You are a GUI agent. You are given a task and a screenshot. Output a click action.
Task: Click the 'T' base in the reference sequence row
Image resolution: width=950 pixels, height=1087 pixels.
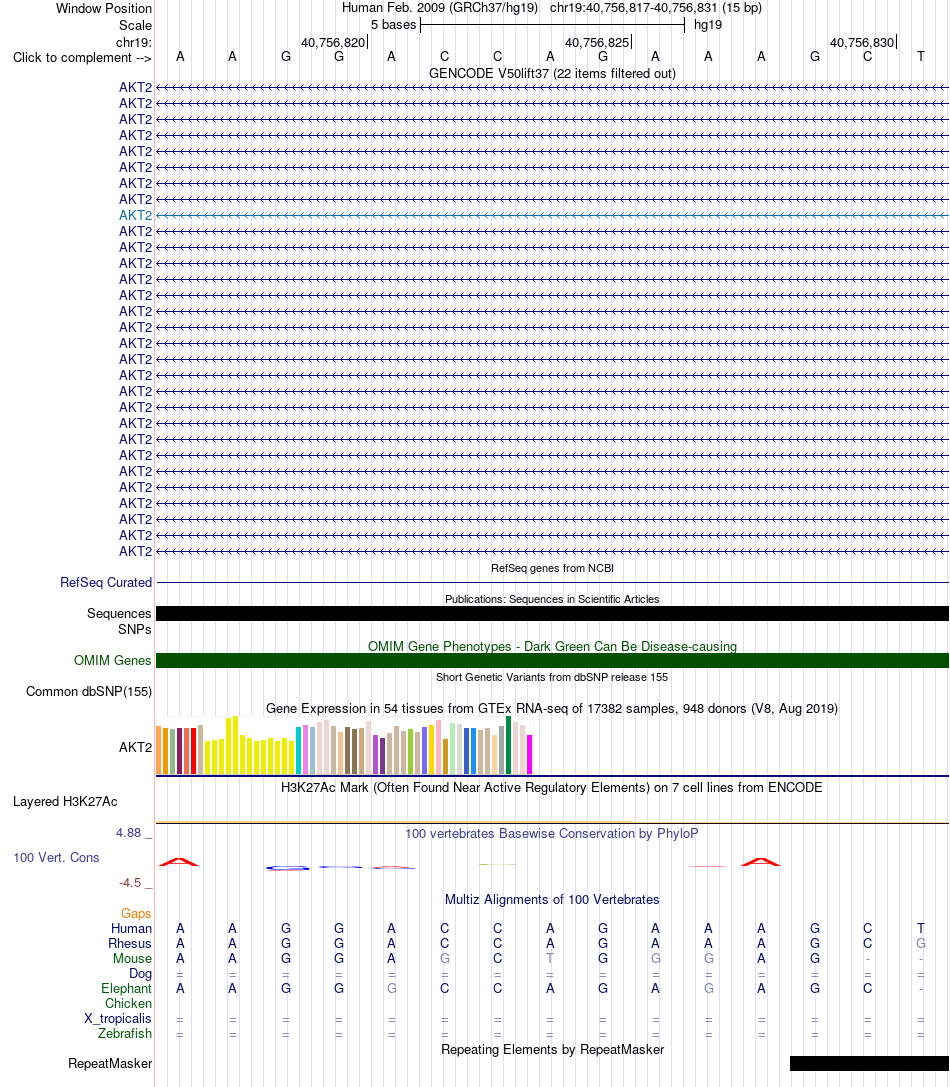(x=920, y=57)
